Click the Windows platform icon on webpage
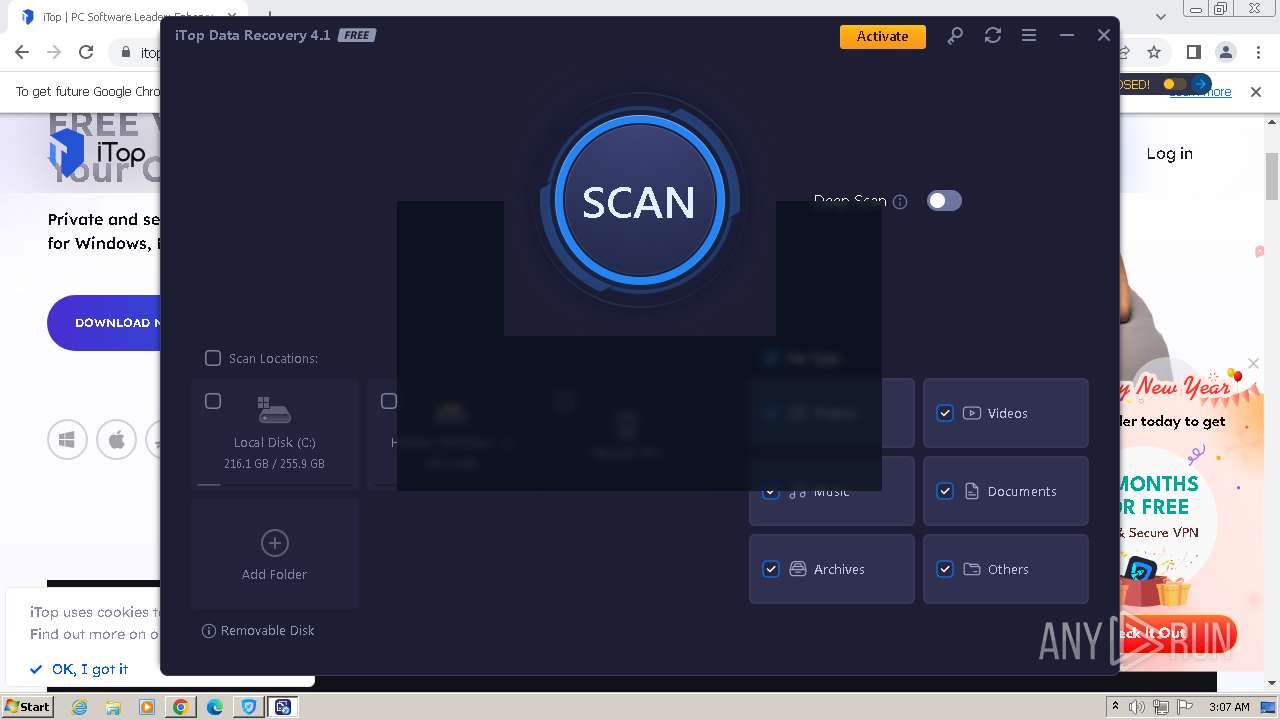Screen dimensions: 1280x720 (x=68, y=439)
